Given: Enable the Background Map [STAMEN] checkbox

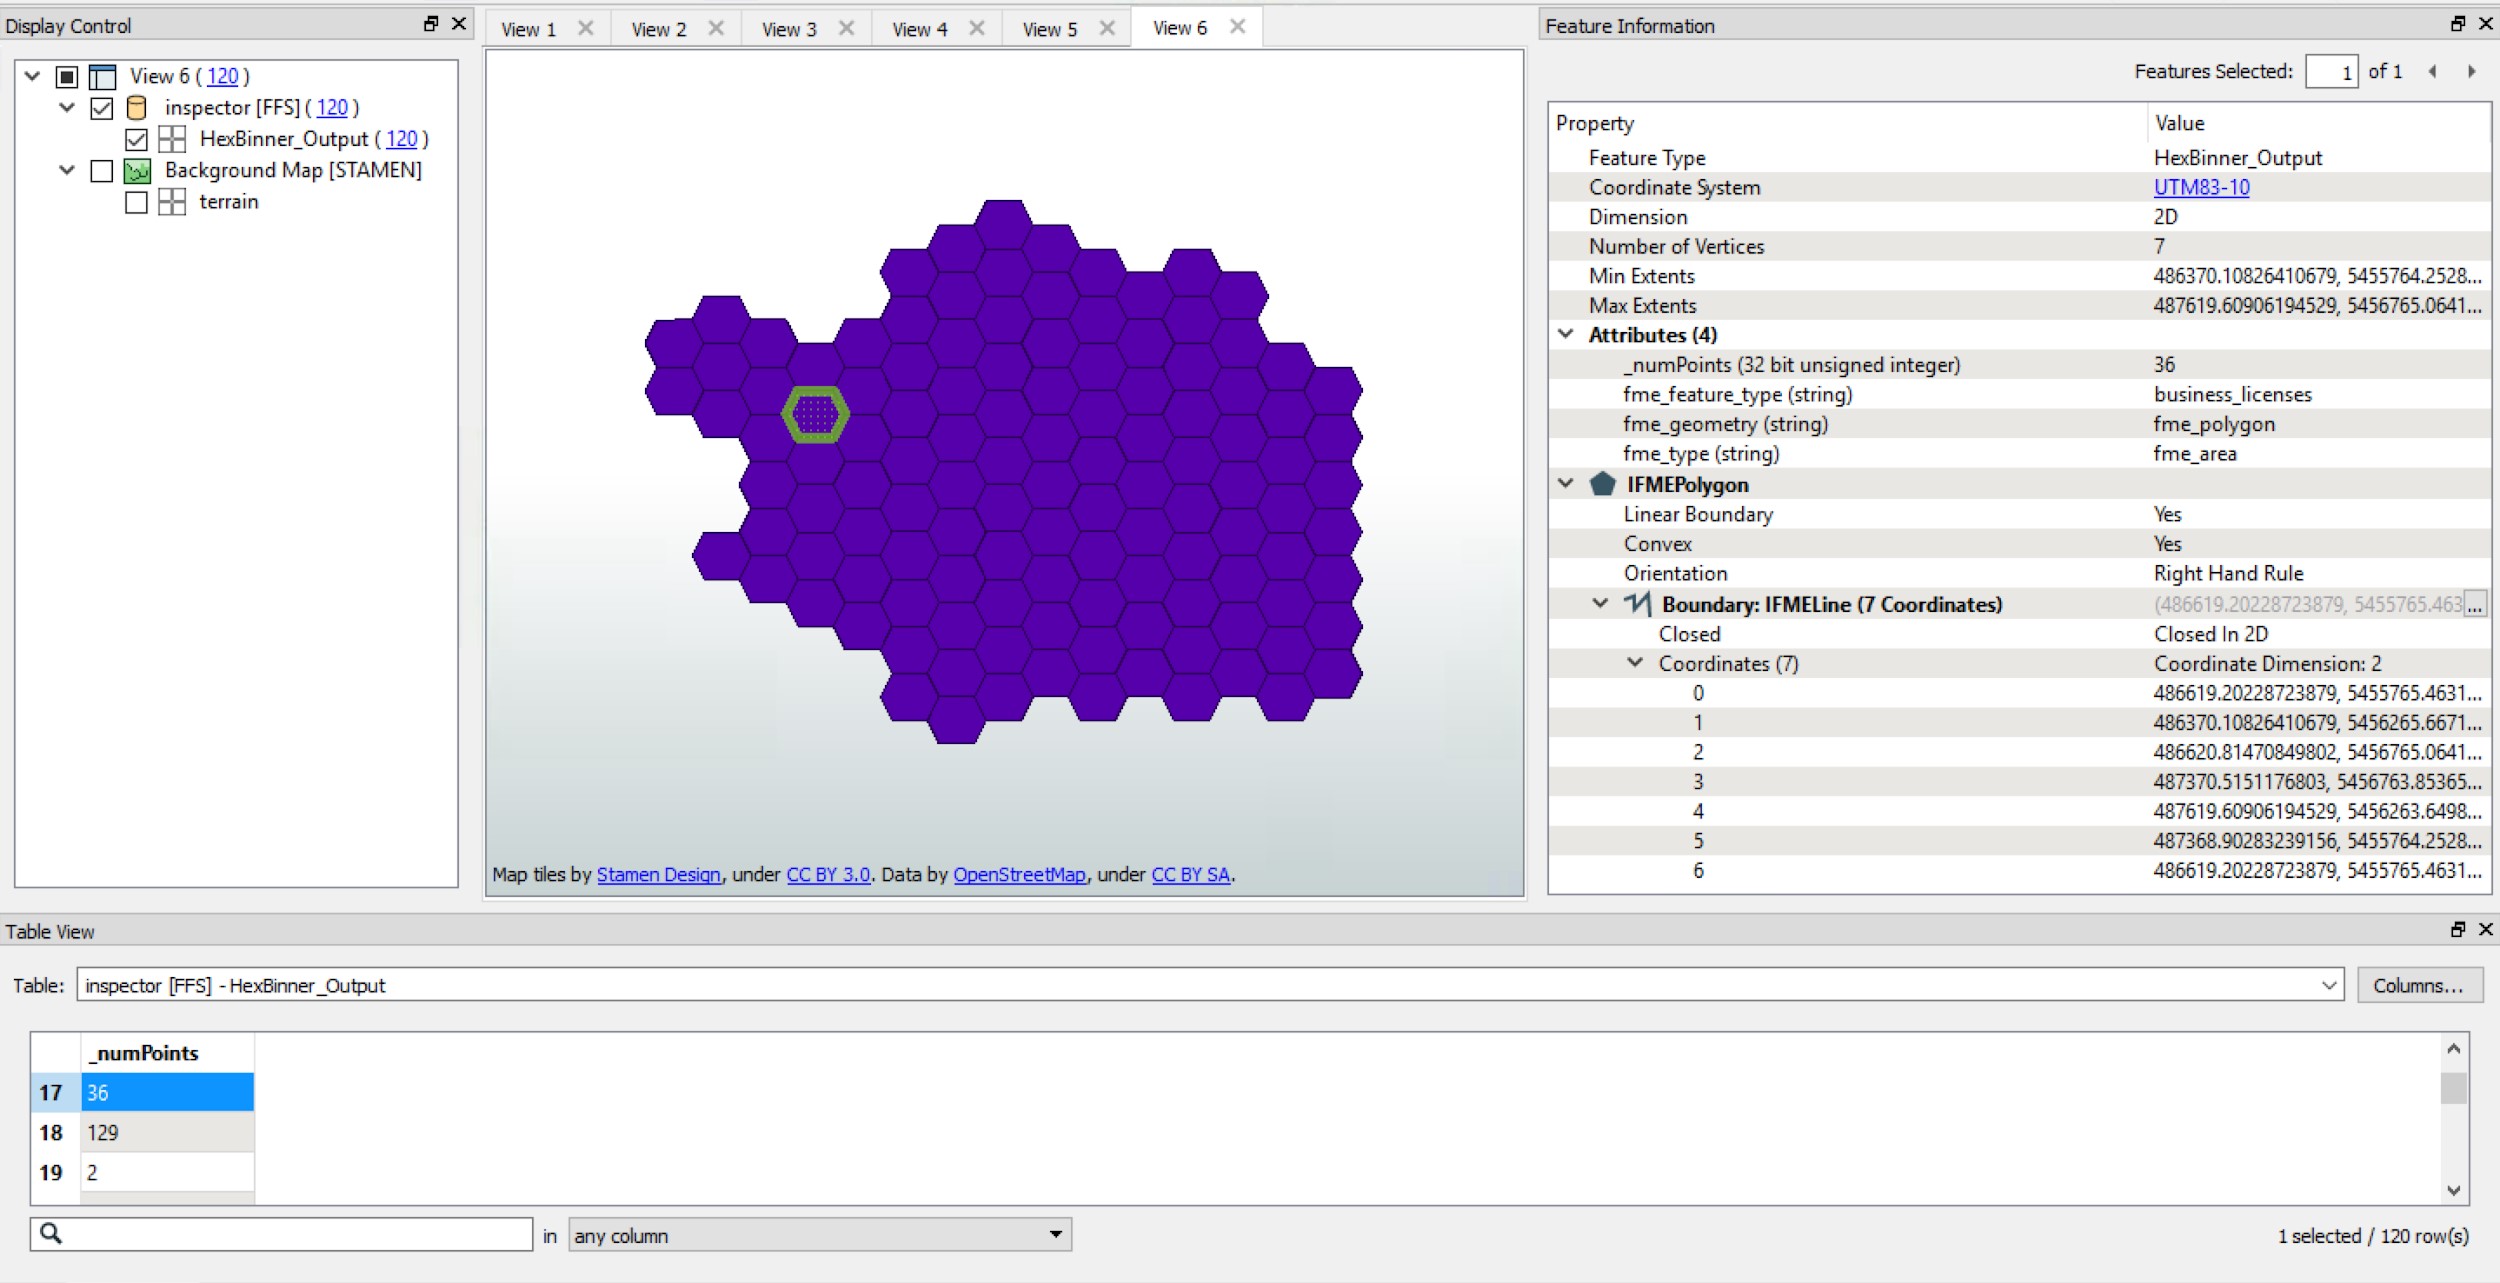Looking at the screenshot, I should (x=102, y=171).
